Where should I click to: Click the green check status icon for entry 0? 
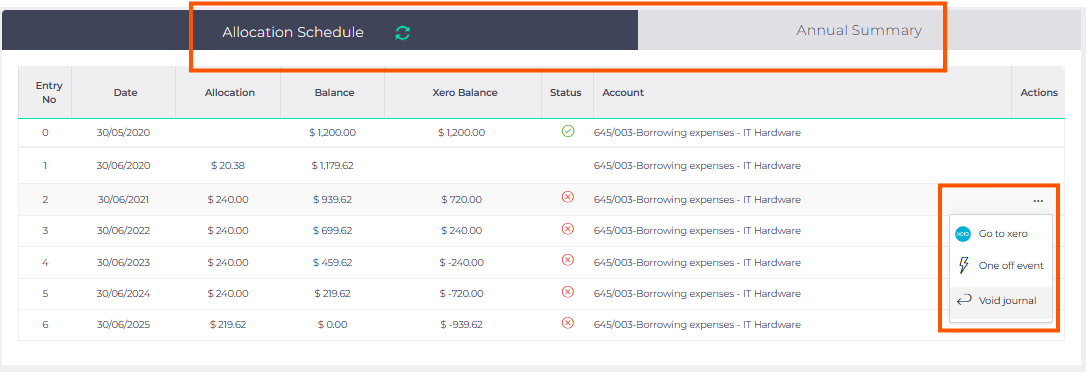[x=567, y=131]
